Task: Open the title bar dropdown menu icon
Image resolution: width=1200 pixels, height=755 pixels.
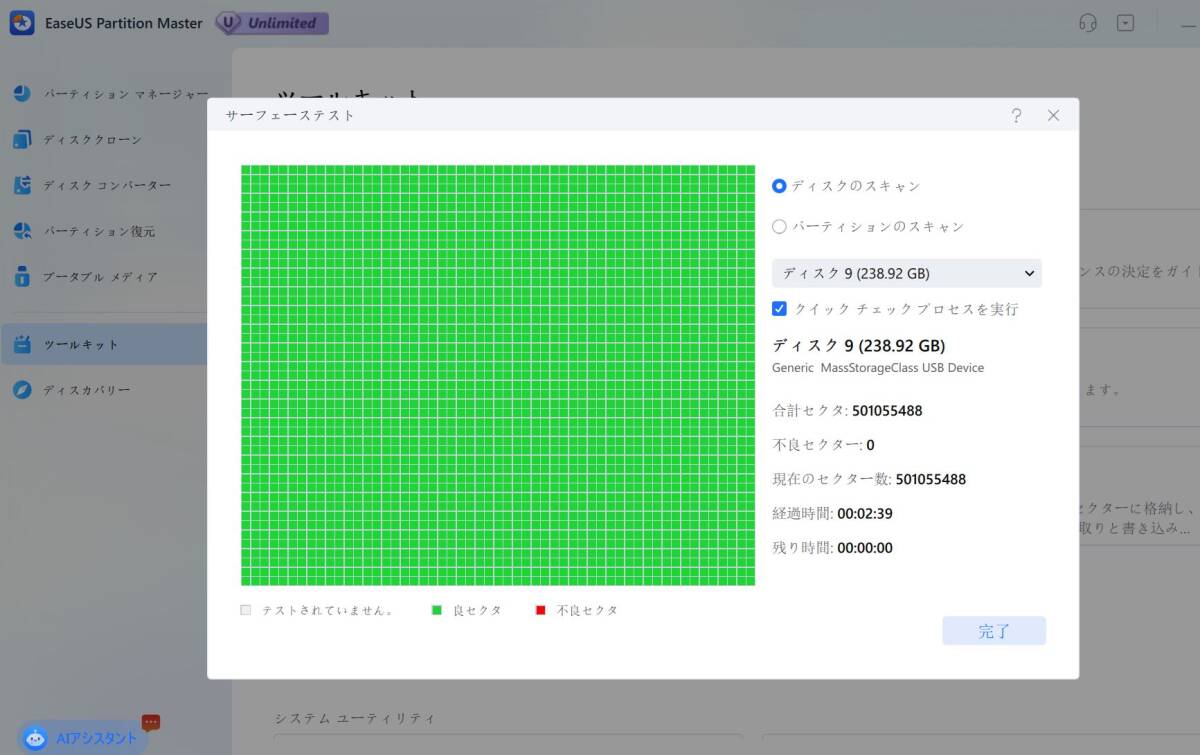Action: tap(1126, 23)
